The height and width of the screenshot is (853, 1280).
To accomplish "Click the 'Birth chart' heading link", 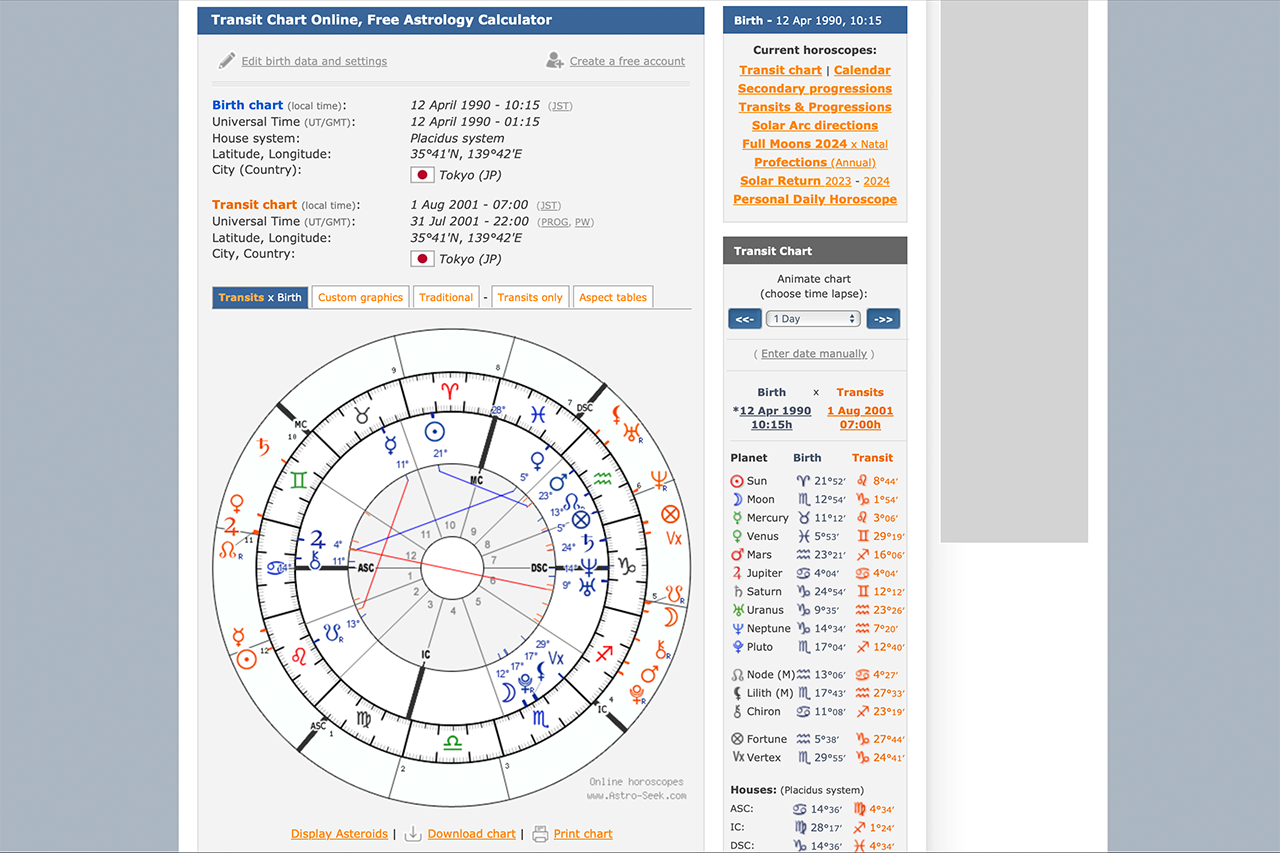I will coord(248,105).
